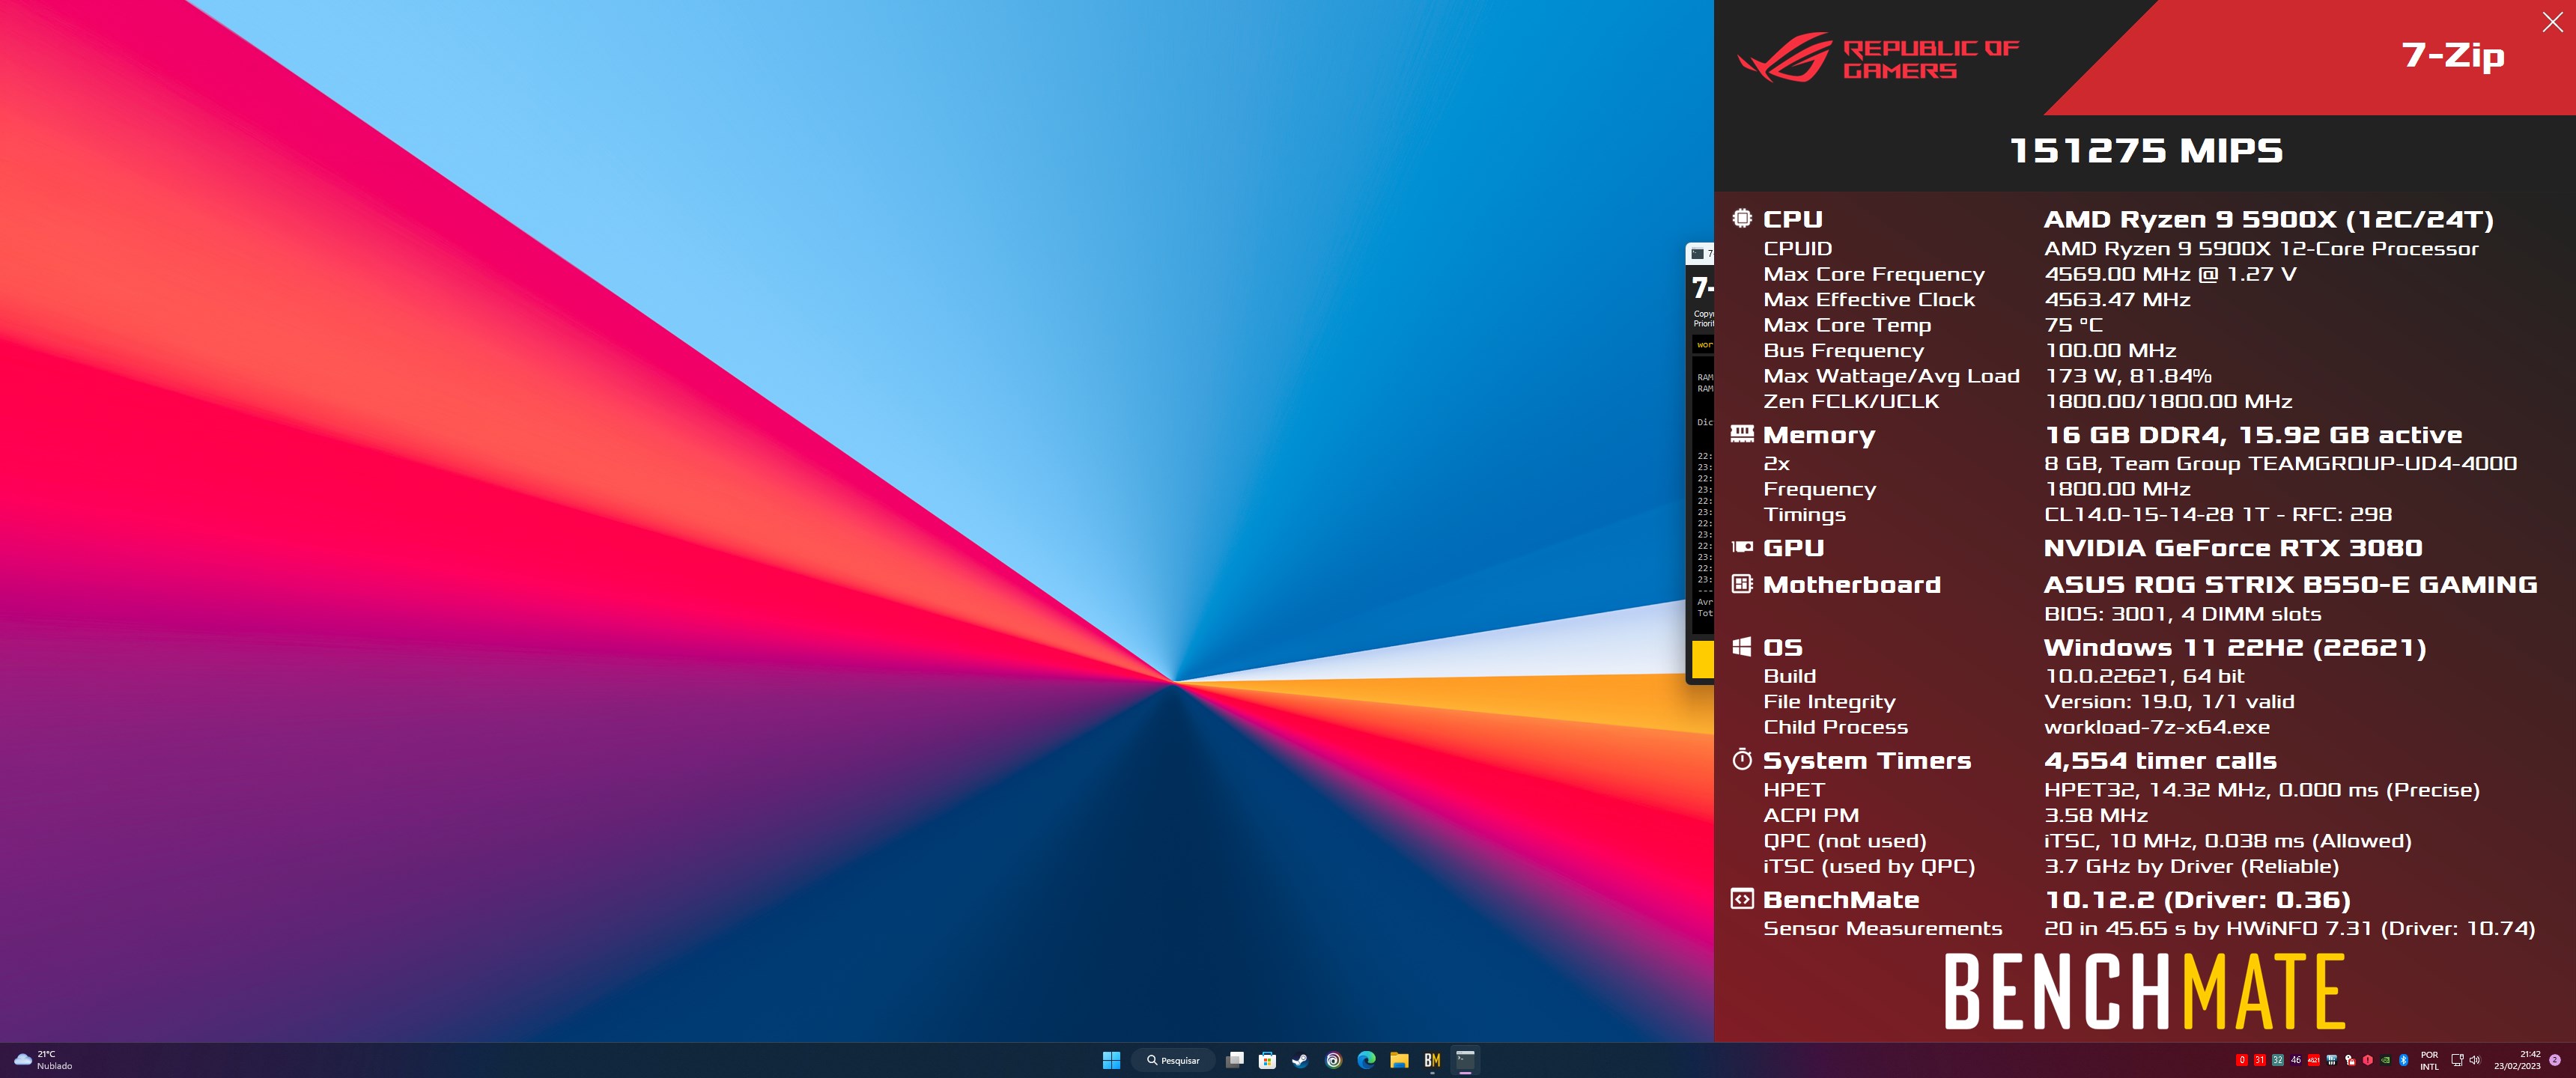Click the BenchMate code icon
The height and width of the screenshot is (1078, 2576).
click(x=1742, y=898)
